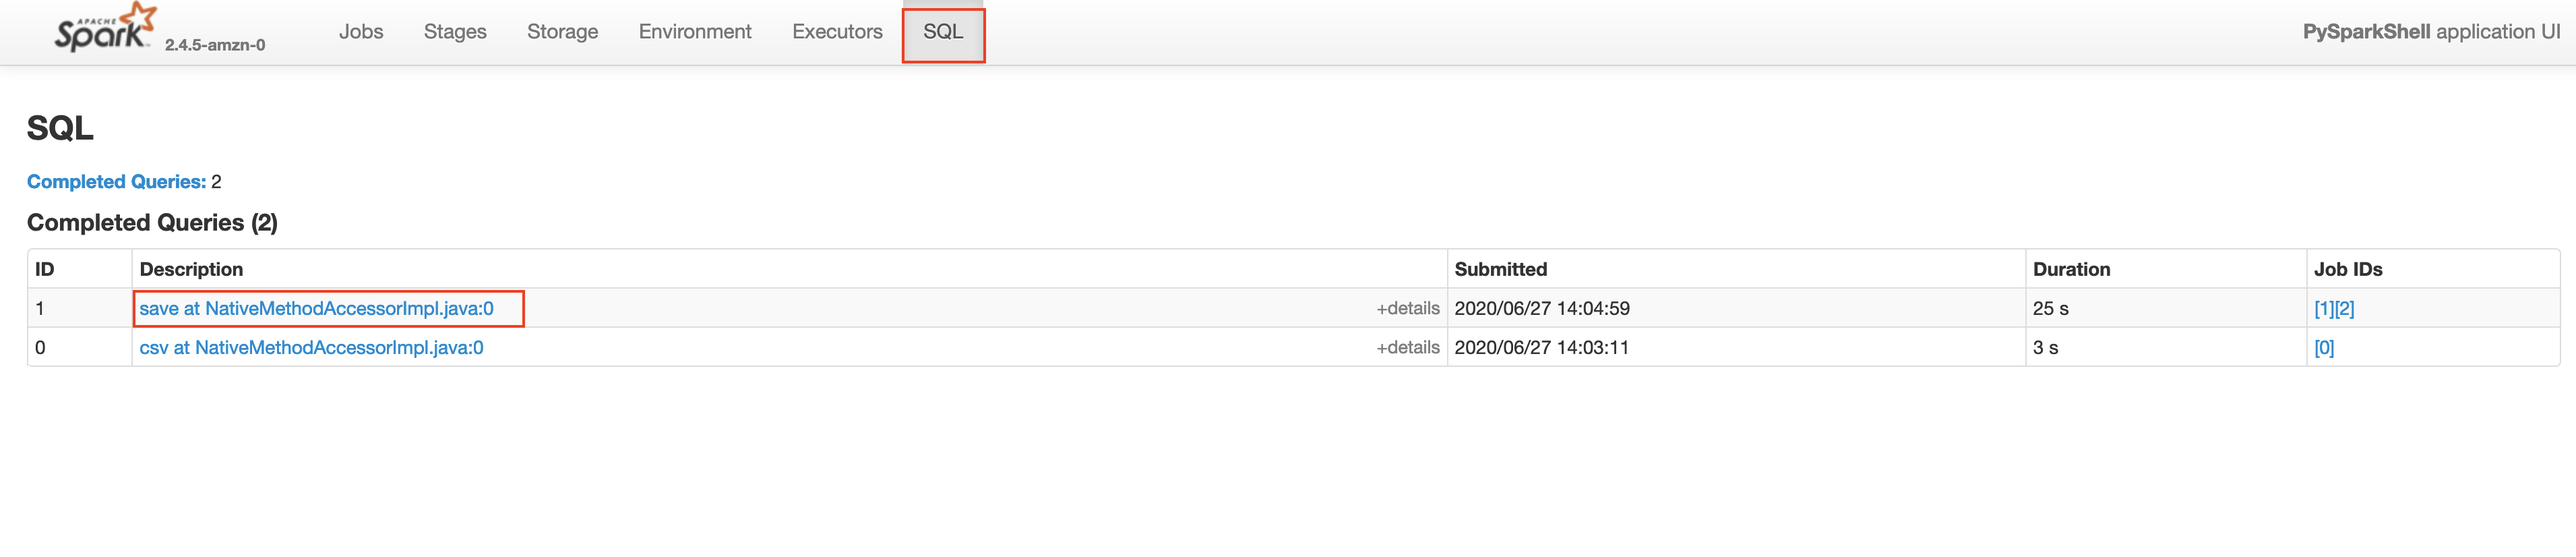Image resolution: width=2576 pixels, height=557 pixels.
Task: View the Executors tab
Action: (837, 32)
